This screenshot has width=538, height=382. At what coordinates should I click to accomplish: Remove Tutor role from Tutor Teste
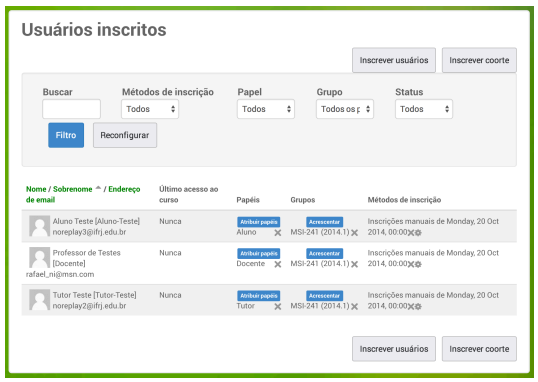click(278, 306)
